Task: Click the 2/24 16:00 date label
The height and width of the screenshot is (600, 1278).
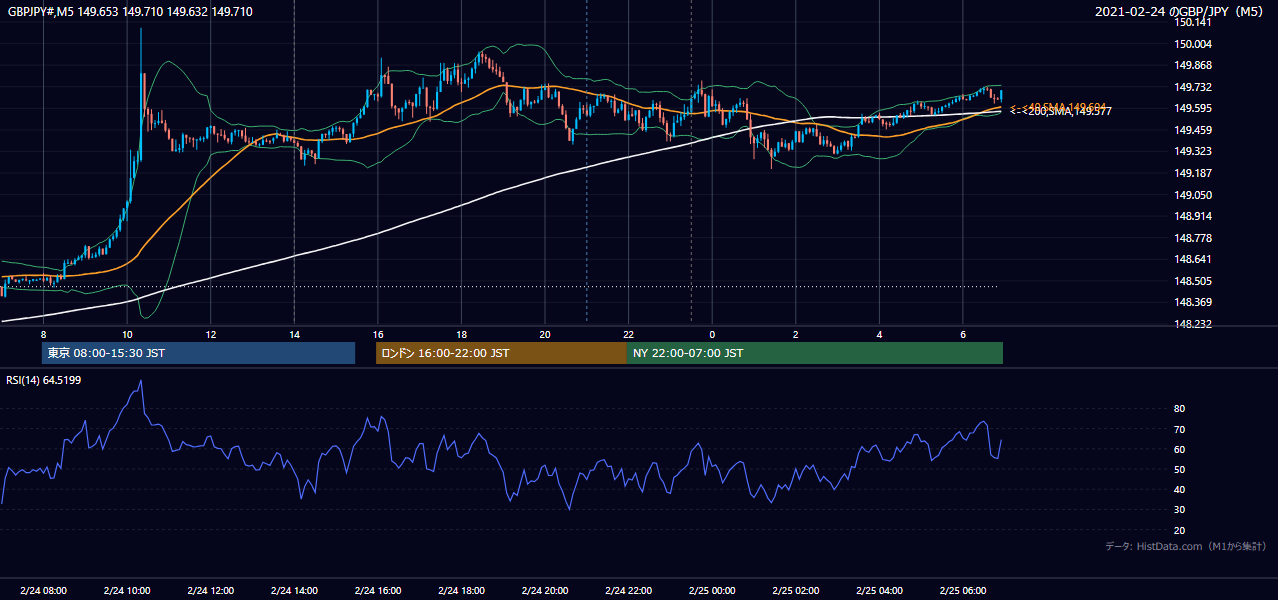Action: (x=377, y=591)
